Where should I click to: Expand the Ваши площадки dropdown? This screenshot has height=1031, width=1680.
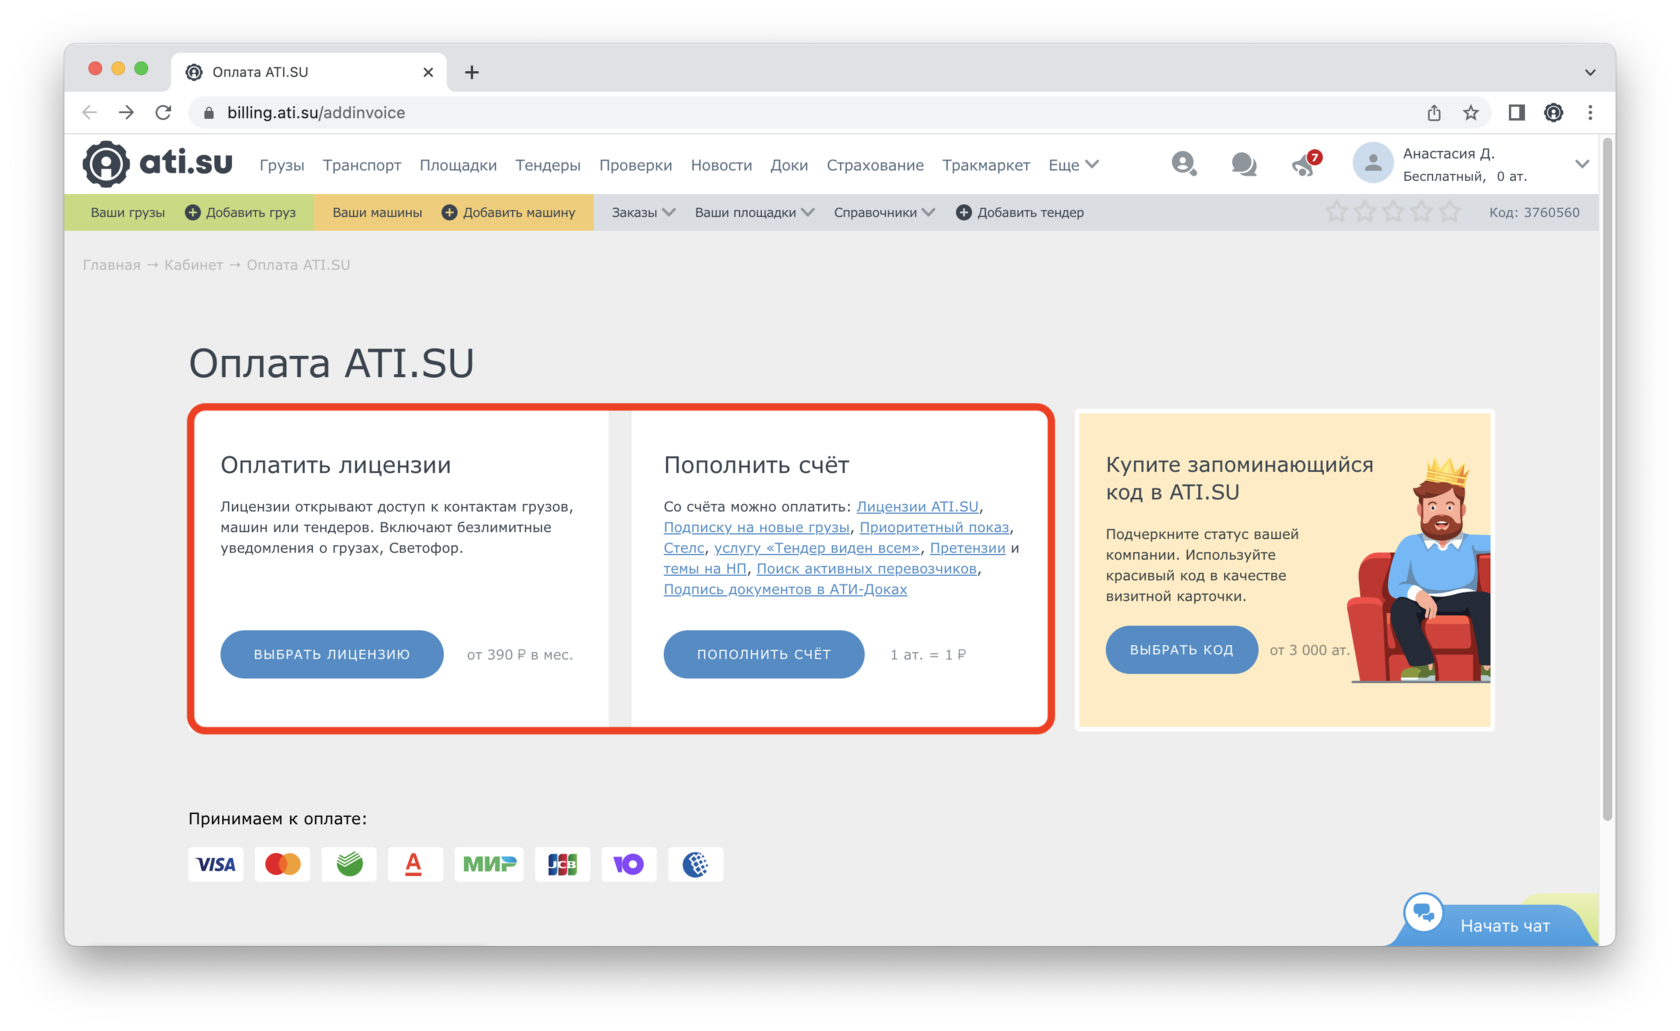755,212
